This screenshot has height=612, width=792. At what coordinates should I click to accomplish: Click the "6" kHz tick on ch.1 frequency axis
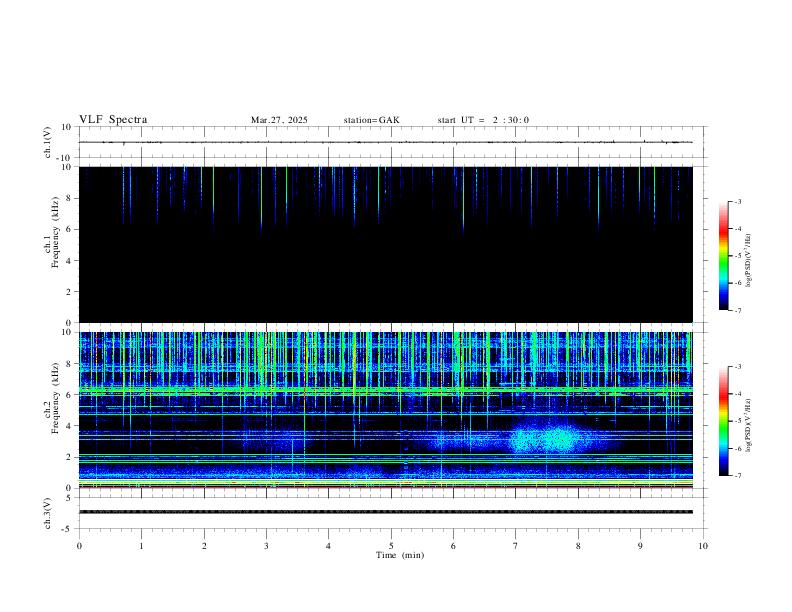70,229
